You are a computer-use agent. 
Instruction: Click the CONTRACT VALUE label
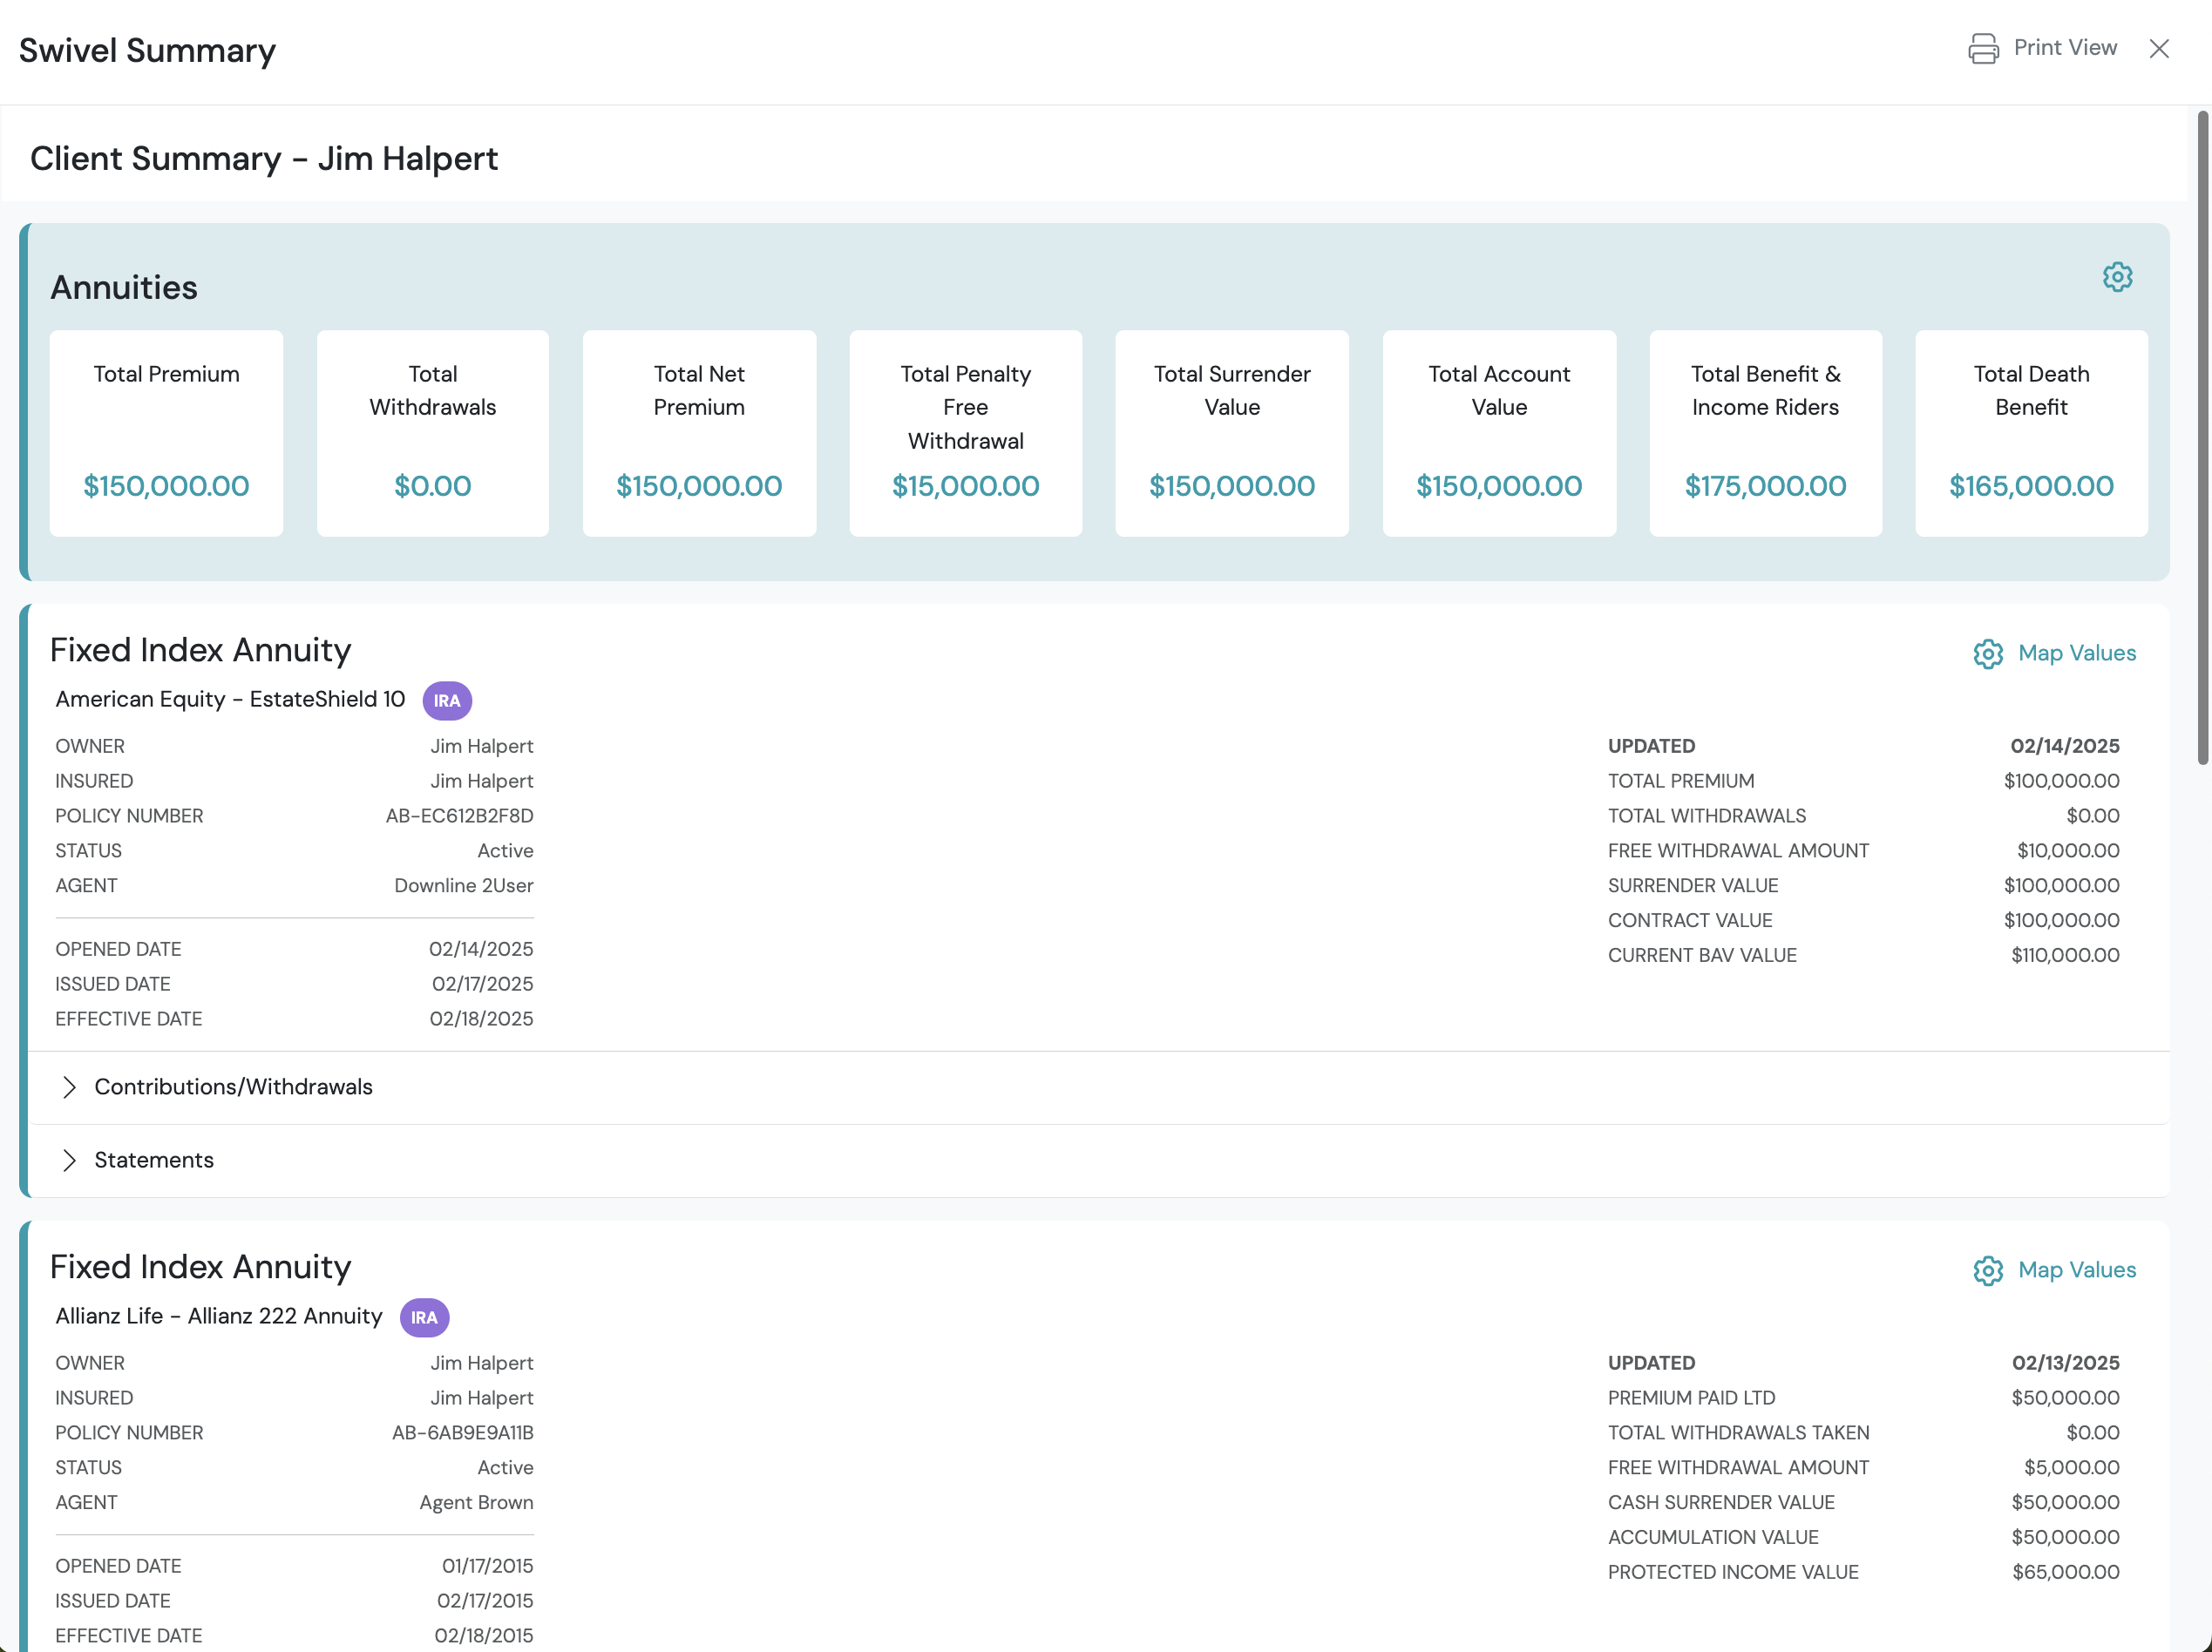pyautogui.click(x=1690, y=921)
